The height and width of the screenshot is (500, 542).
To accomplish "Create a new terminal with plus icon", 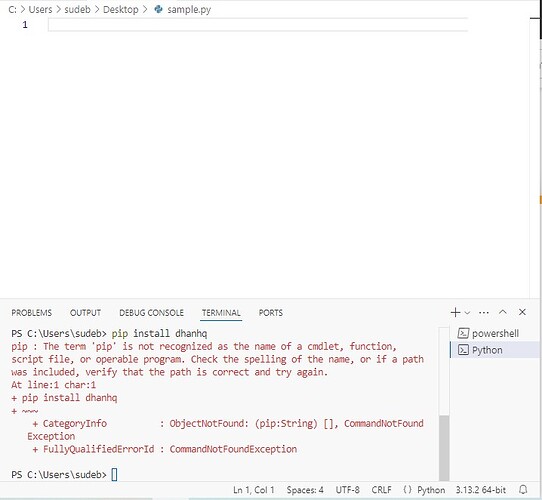I will pyautogui.click(x=455, y=312).
